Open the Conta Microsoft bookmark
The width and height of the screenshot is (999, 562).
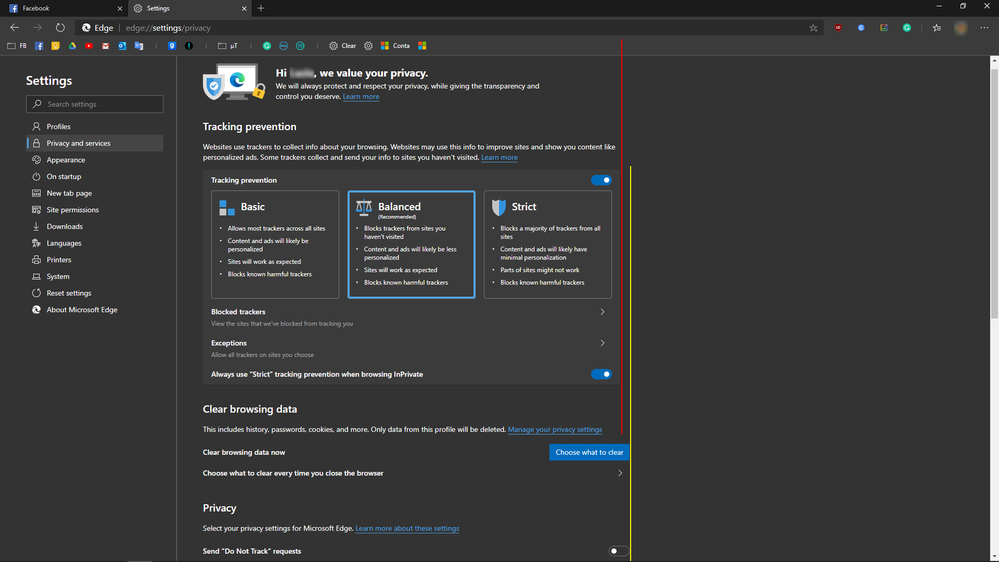click(x=395, y=46)
